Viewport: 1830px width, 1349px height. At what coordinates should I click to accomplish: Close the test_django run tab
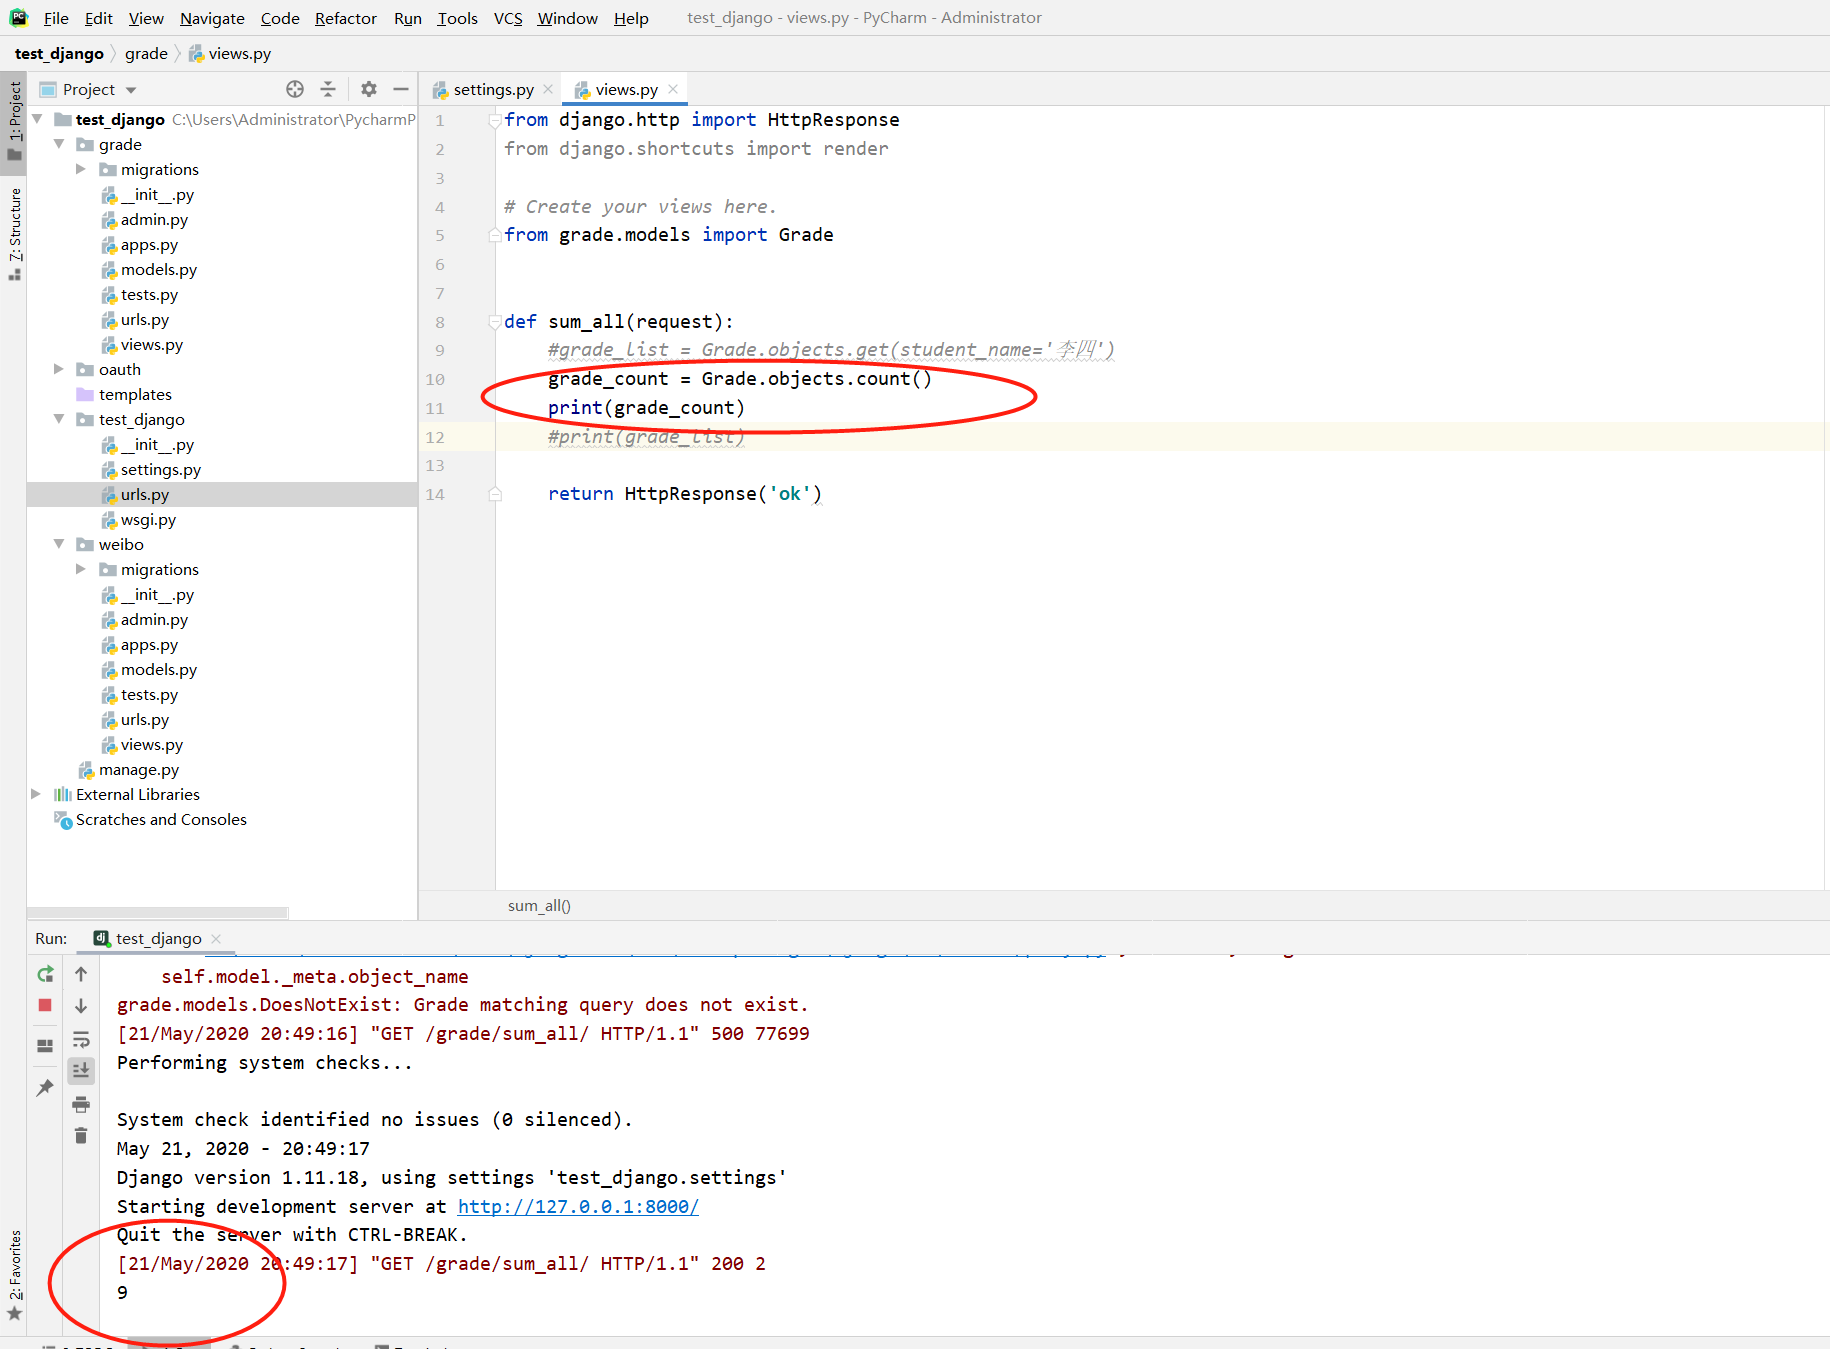216,938
